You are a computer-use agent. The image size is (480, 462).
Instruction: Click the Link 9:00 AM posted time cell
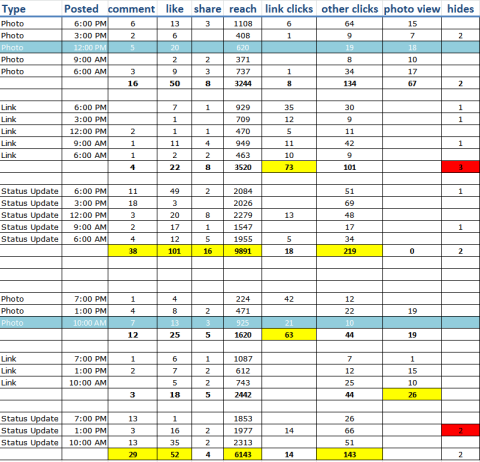(x=85, y=143)
